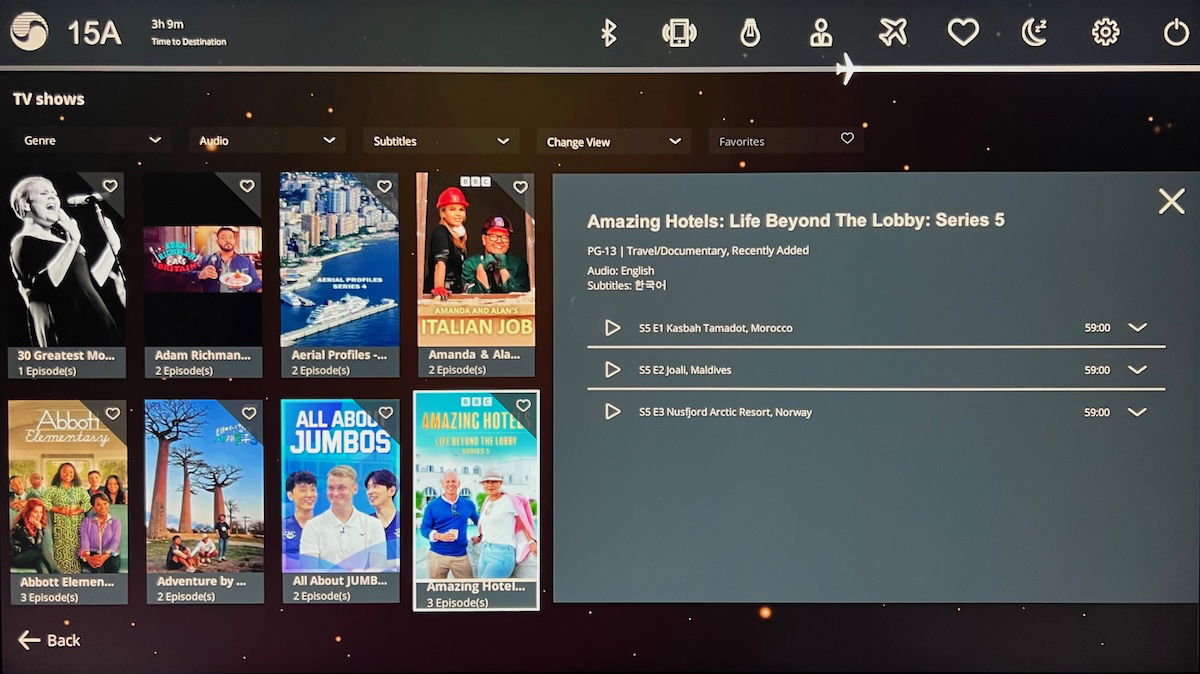The width and height of the screenshot is (1200, 674).
Task: Favorite the 30 Greatest Moments show
Action: point(110,186)
